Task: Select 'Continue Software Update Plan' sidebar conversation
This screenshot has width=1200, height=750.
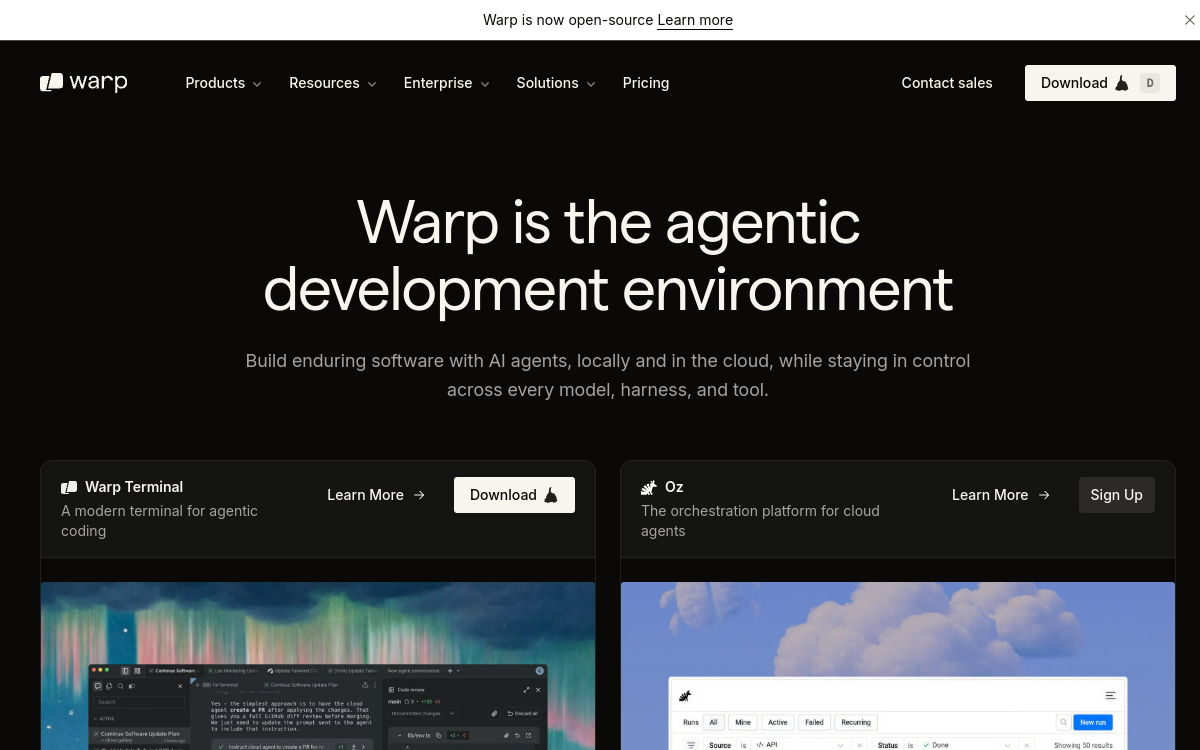Action: point(139,736)
